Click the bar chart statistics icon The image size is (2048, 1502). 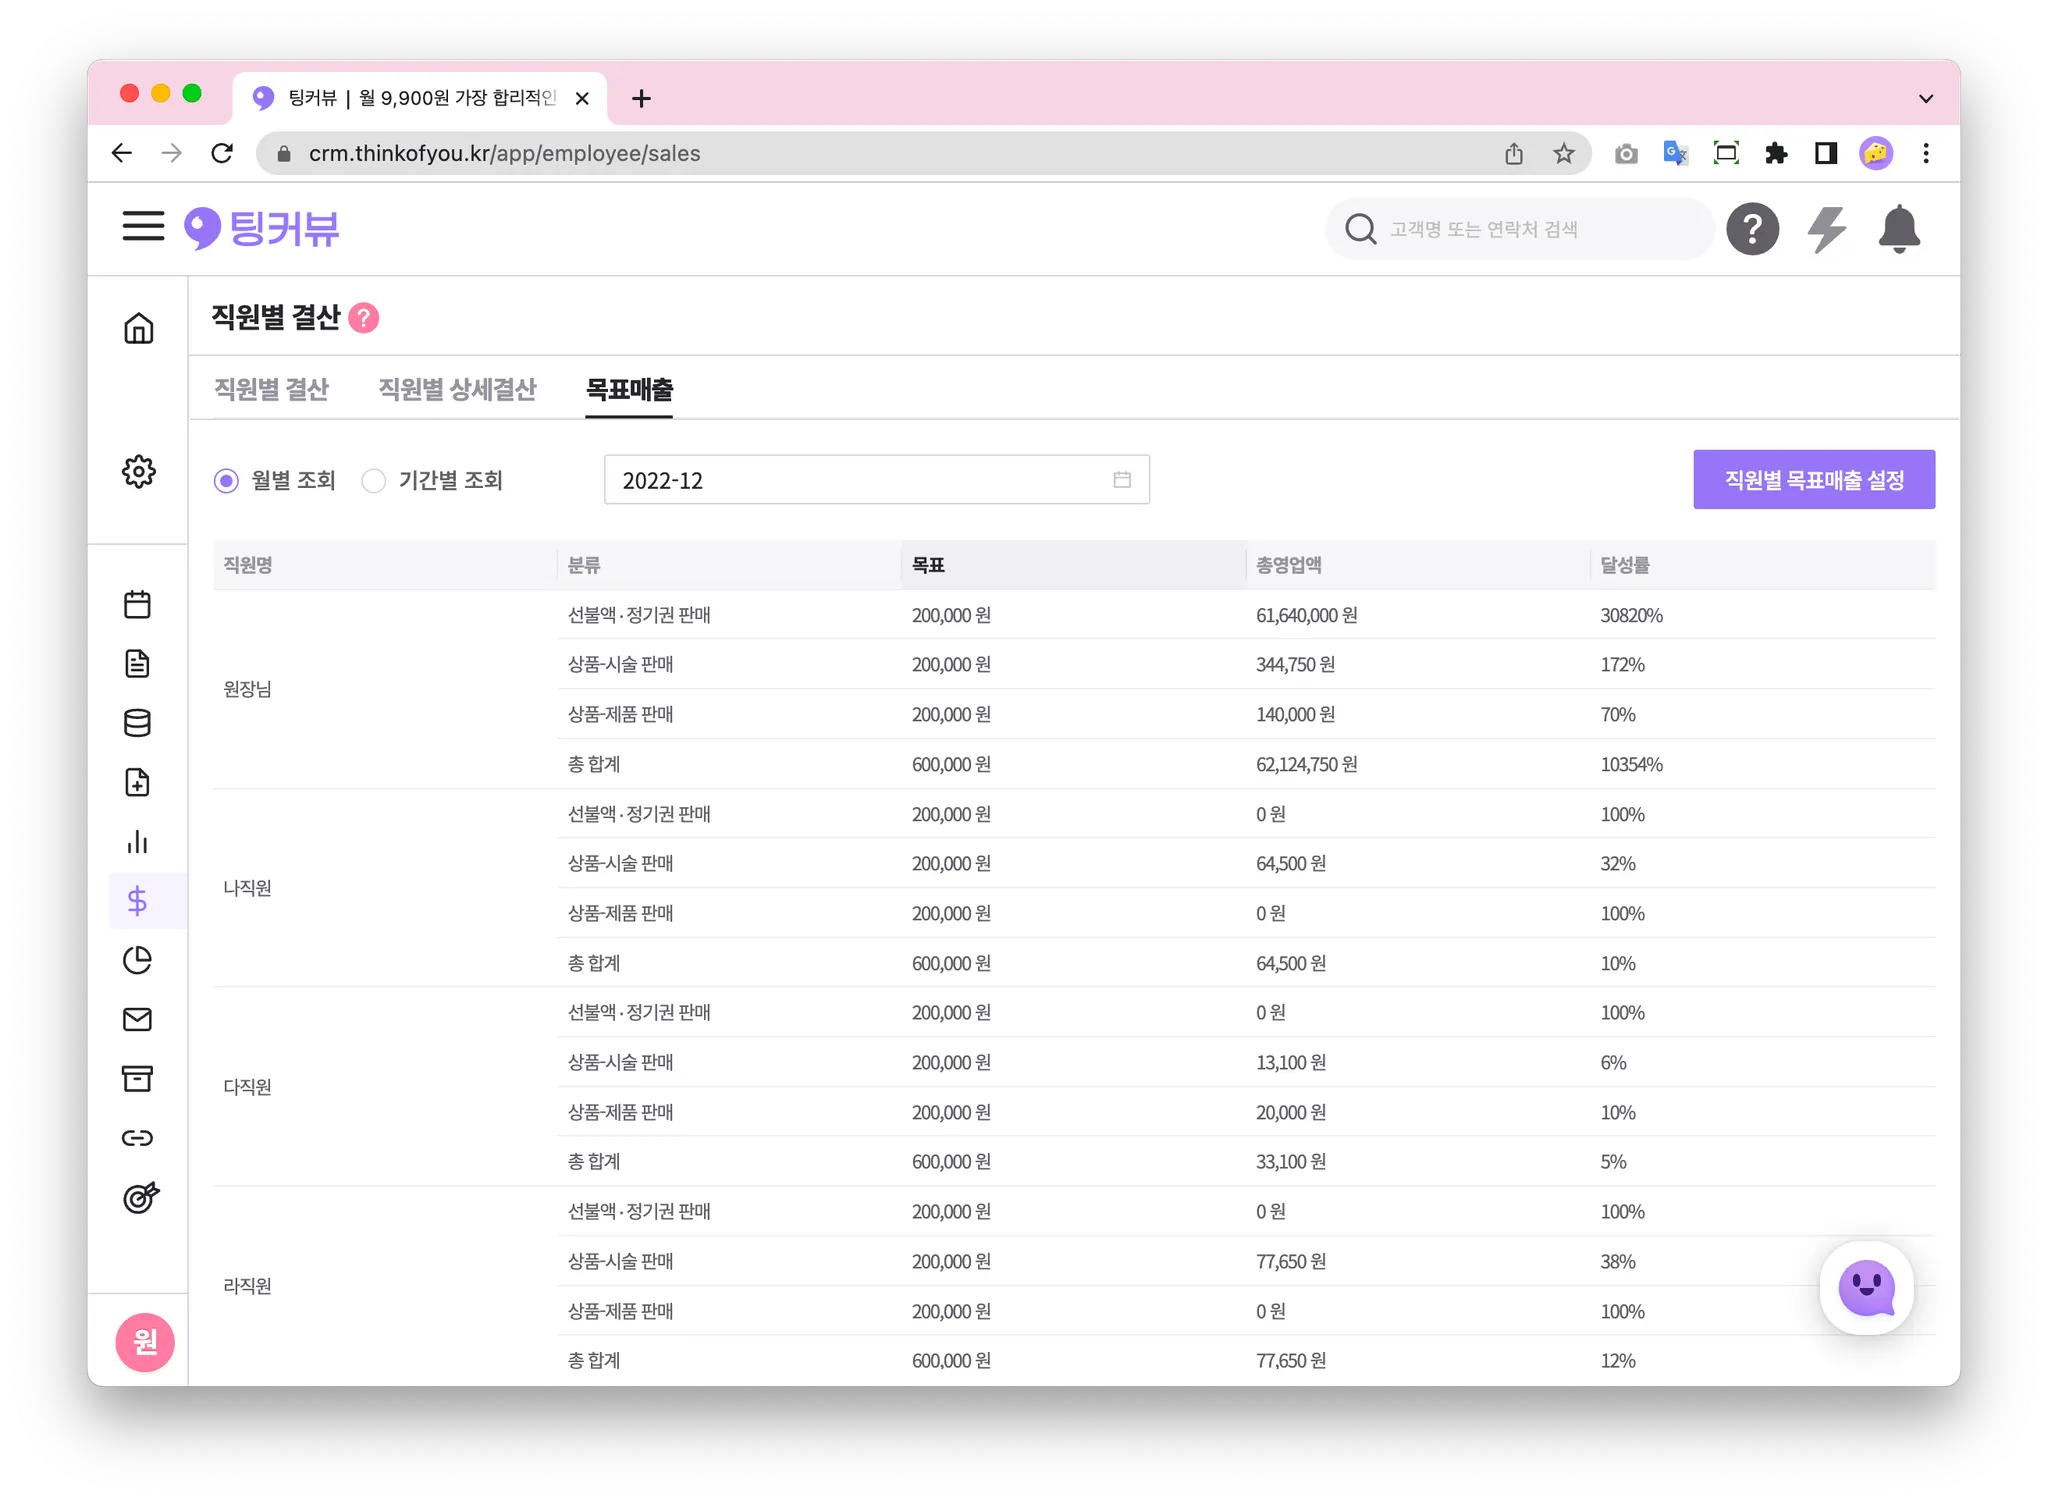click(138, 842)
